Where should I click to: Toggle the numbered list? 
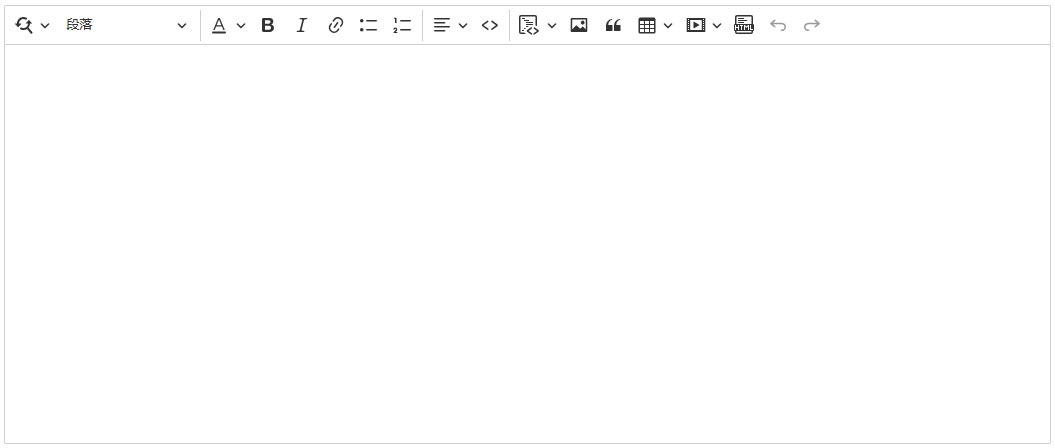point(402,26)
